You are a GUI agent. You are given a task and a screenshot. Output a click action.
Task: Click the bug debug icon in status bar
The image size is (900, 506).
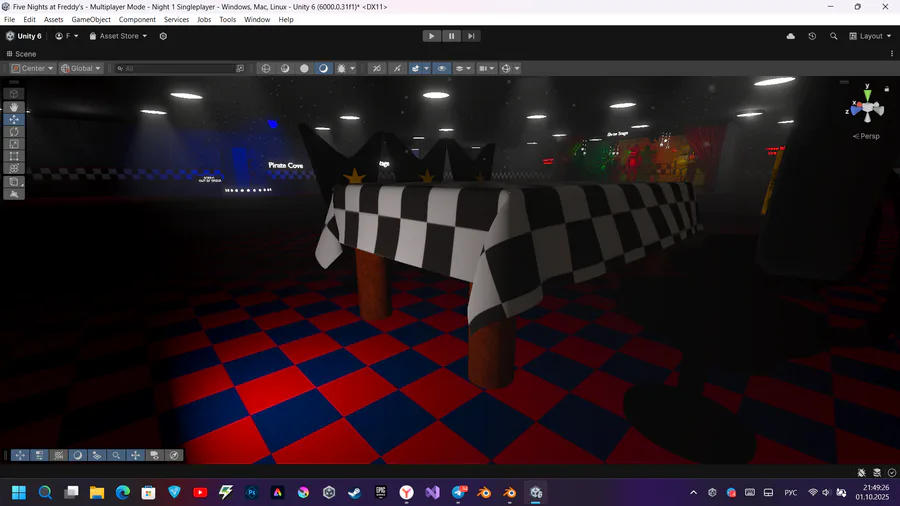coord(862,473)
